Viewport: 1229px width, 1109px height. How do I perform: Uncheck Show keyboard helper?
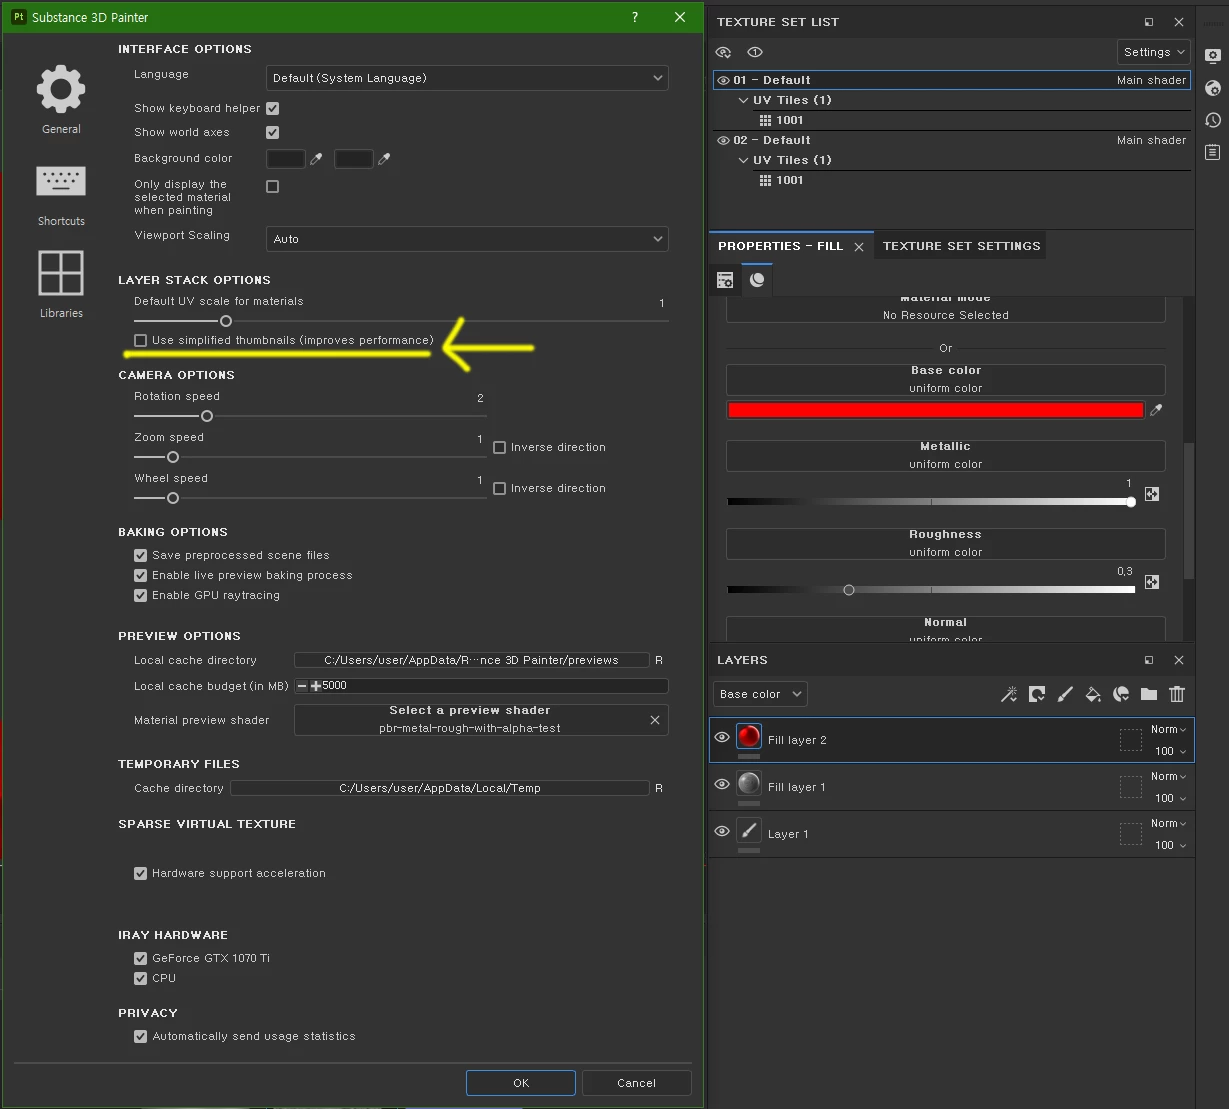click(x=272, y=108)
